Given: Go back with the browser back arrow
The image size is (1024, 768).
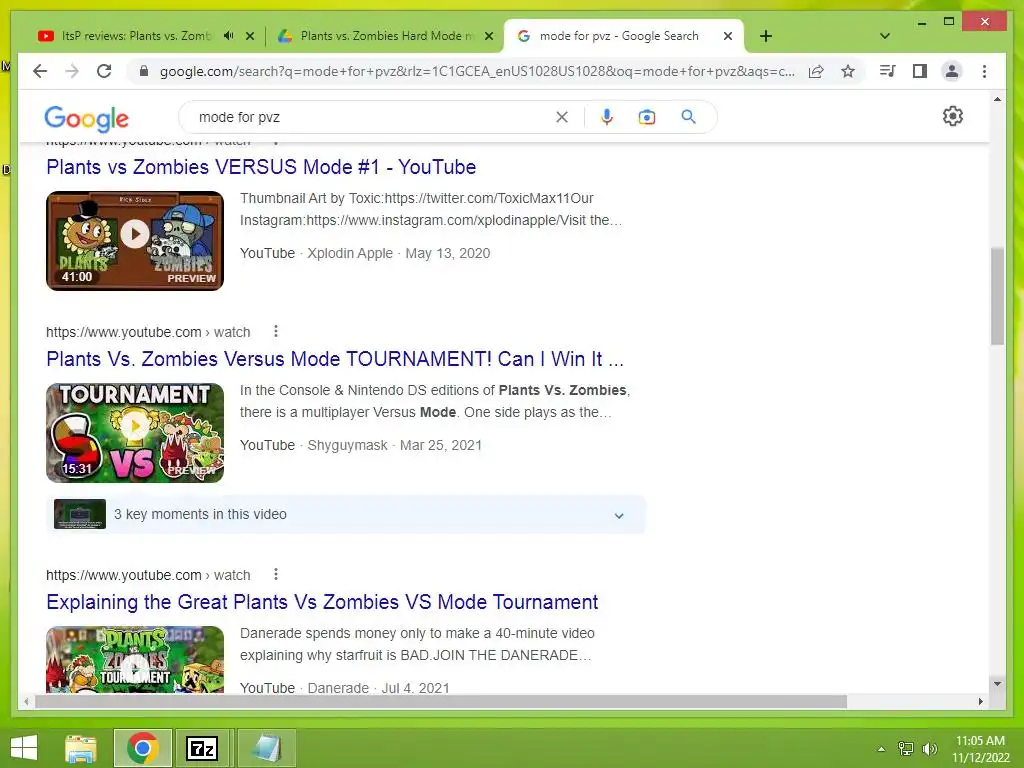Looking at the screenshot, I should click(40, 71).
